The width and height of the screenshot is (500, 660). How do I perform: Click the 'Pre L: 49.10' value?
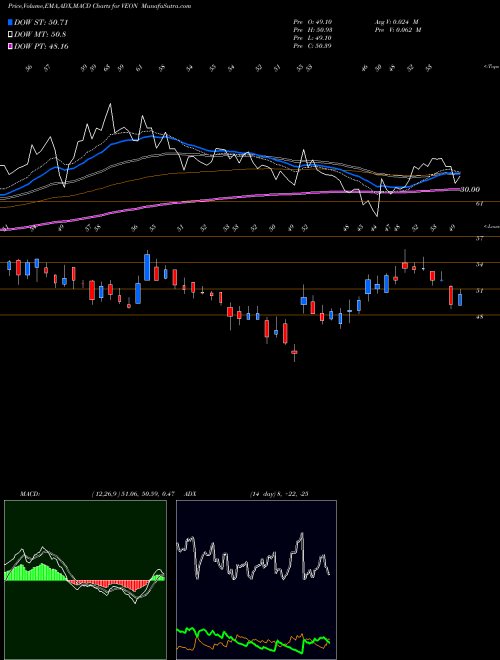(312, 37)
